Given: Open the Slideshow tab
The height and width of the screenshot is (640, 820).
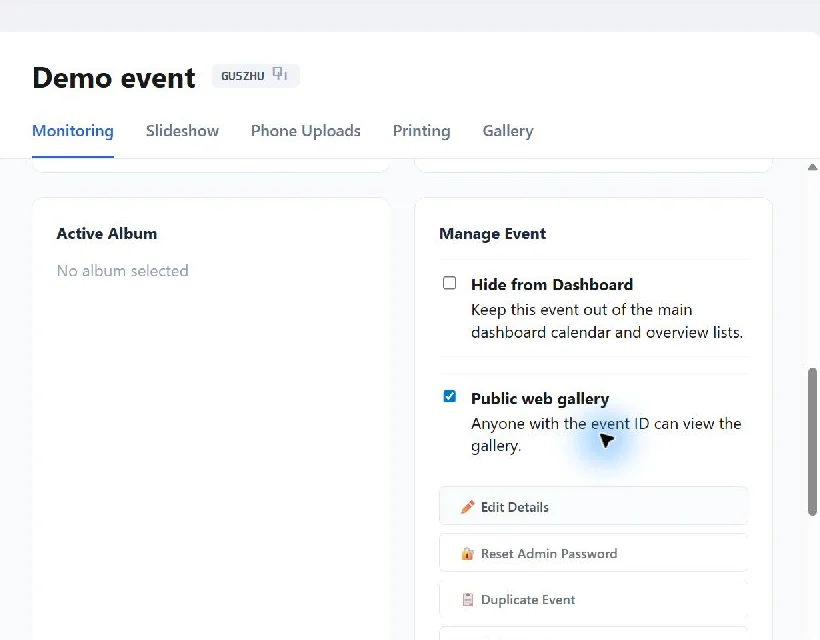Looking at the screenshot, I should [182, 131].
